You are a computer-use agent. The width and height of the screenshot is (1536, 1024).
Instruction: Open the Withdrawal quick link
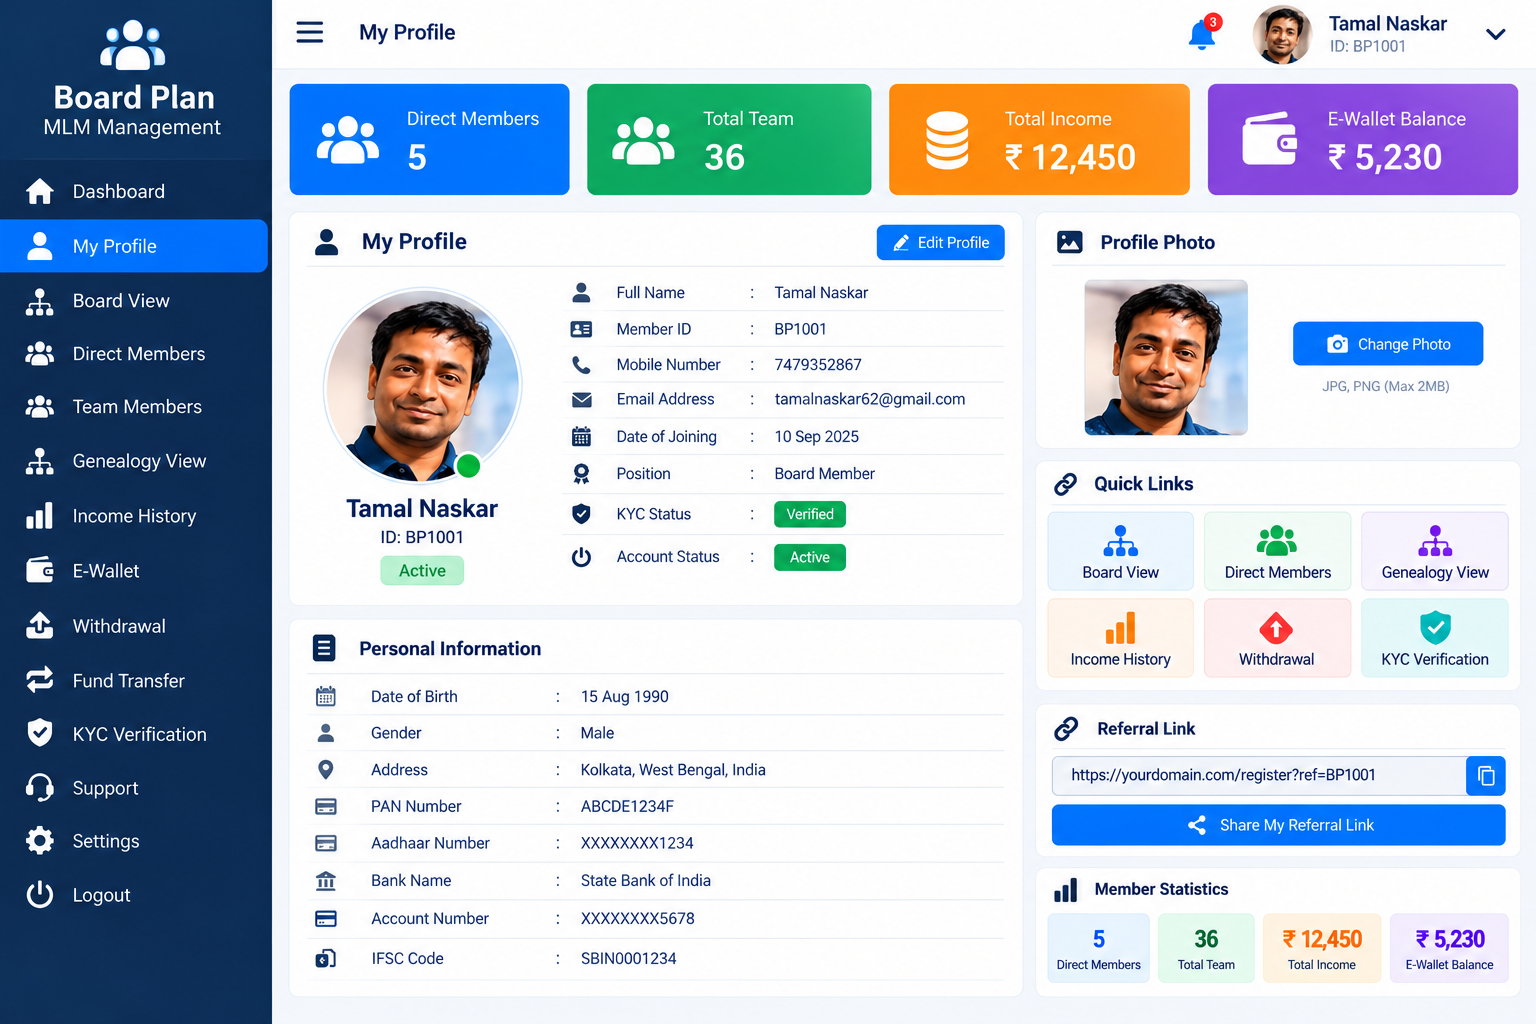coord(1278,638)
